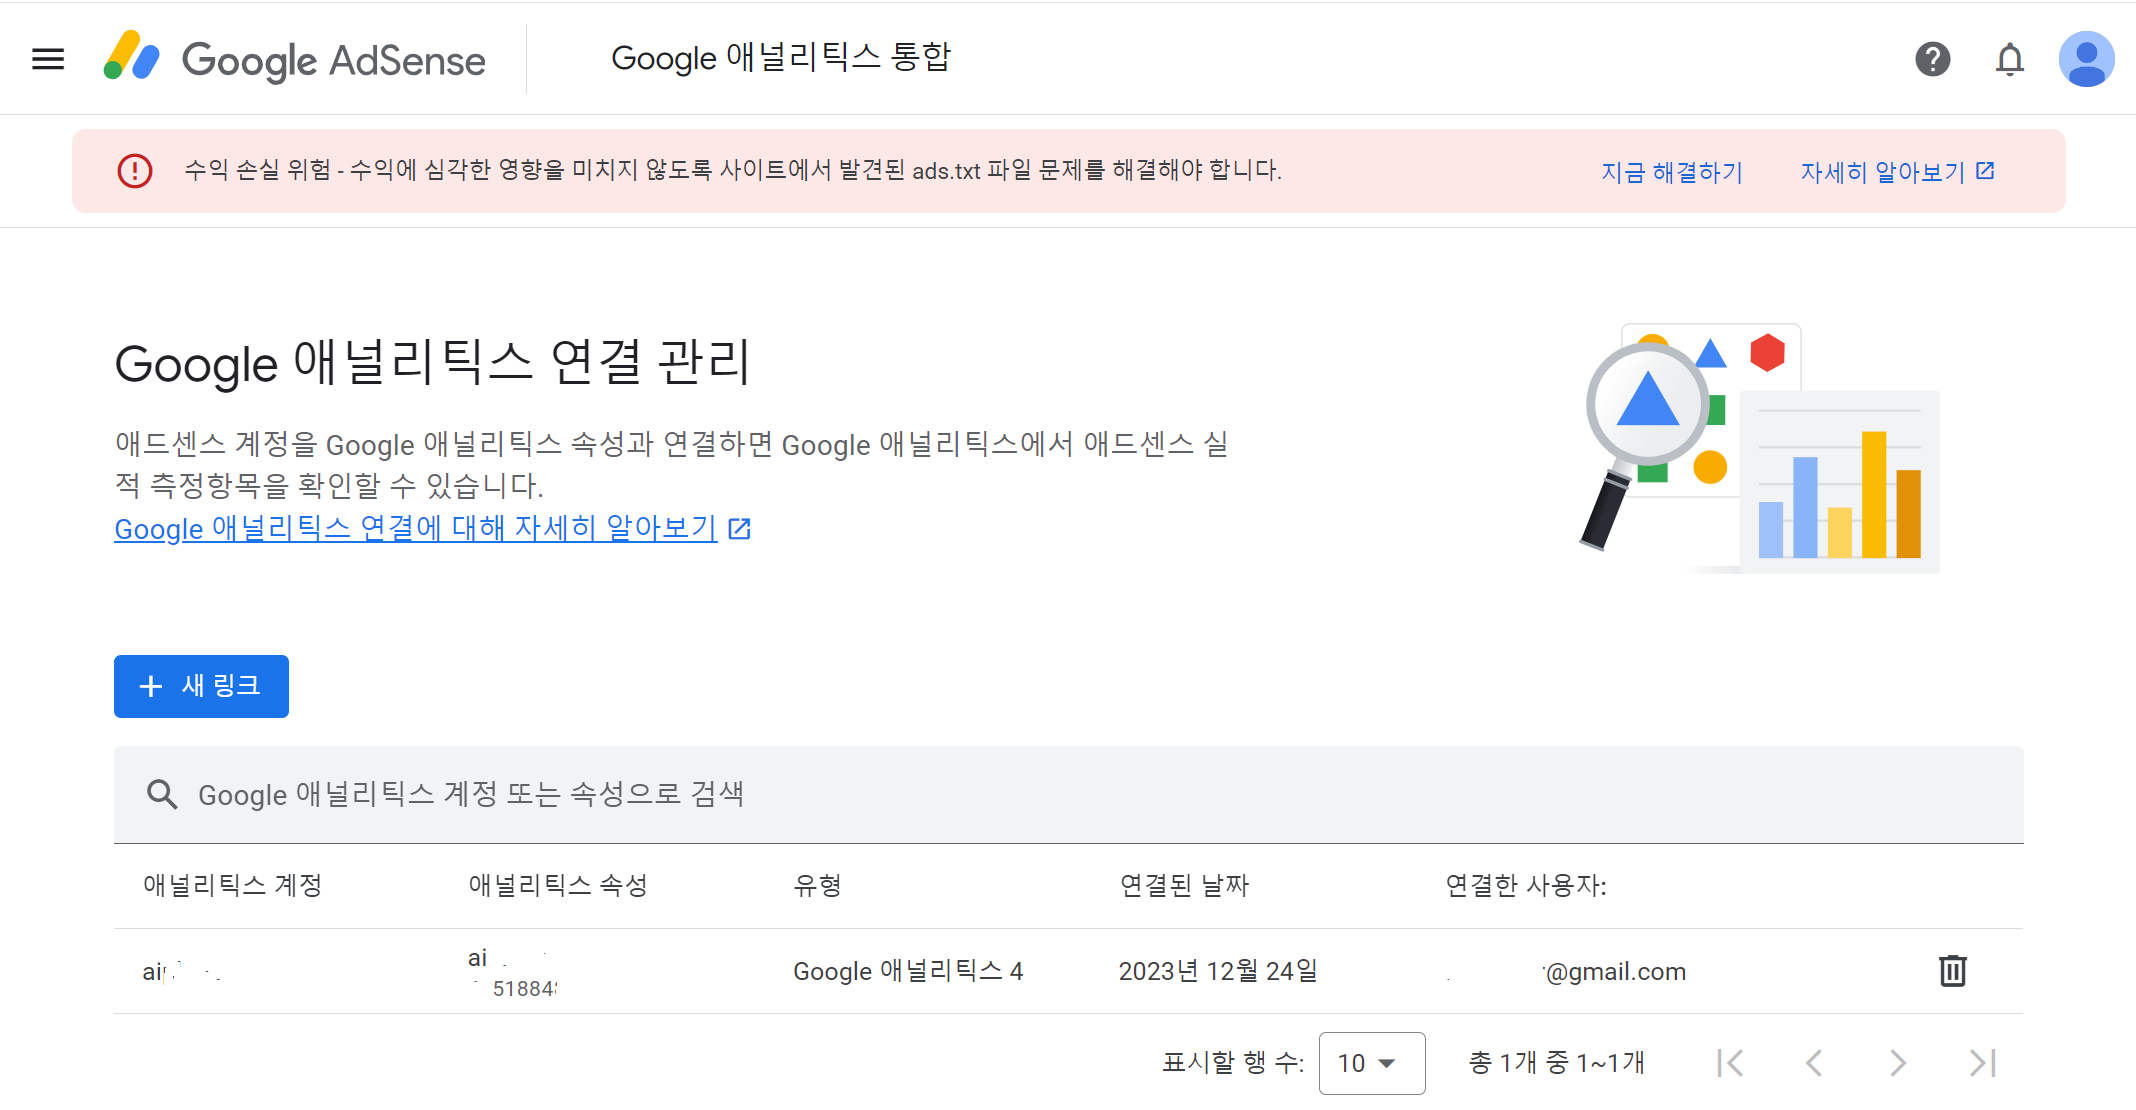This screenshot has height=1110, width=2136.
Task: Click the search magnifier icon
Action: [162, 795]
